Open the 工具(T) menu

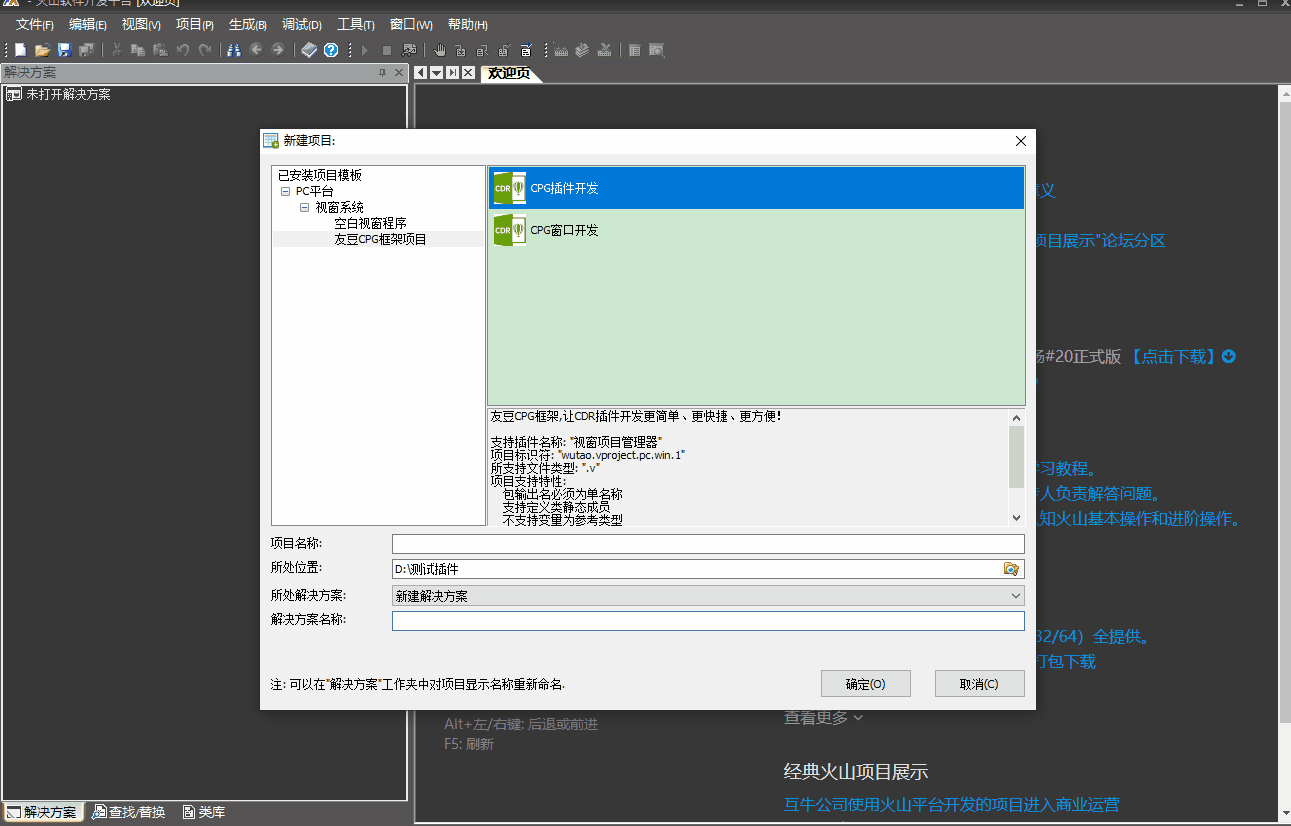pos(355,24)
